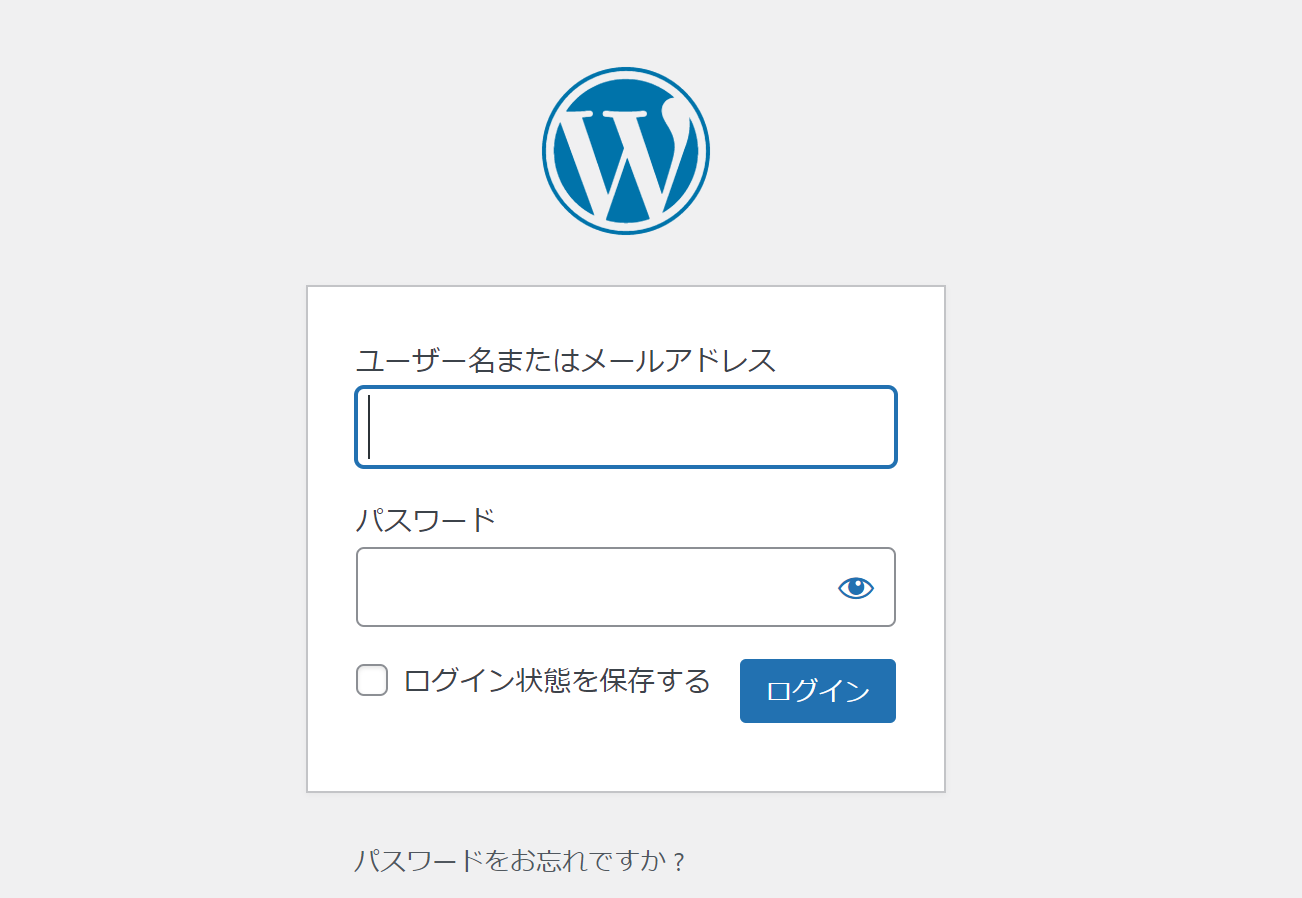The height and width of the screenshot is (898, 1302).
Task: Follow the forgot password link below the form
Action: (x=520, y=861)
